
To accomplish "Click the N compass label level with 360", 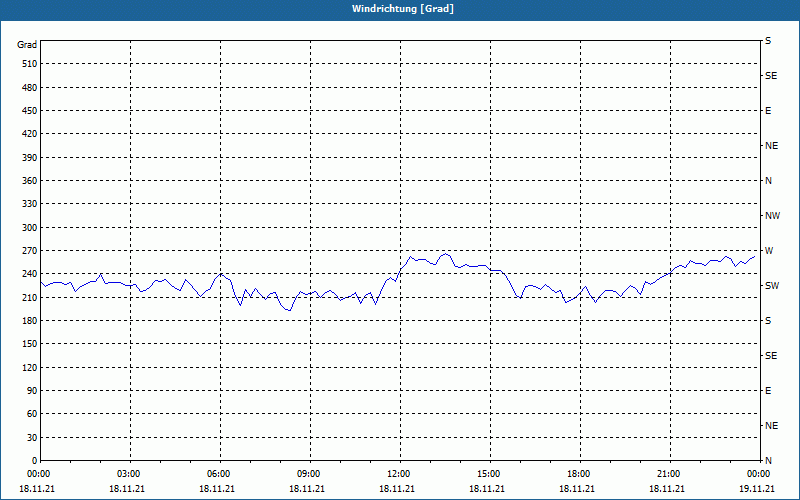I will pyautogui.click(x=768, y=181).
